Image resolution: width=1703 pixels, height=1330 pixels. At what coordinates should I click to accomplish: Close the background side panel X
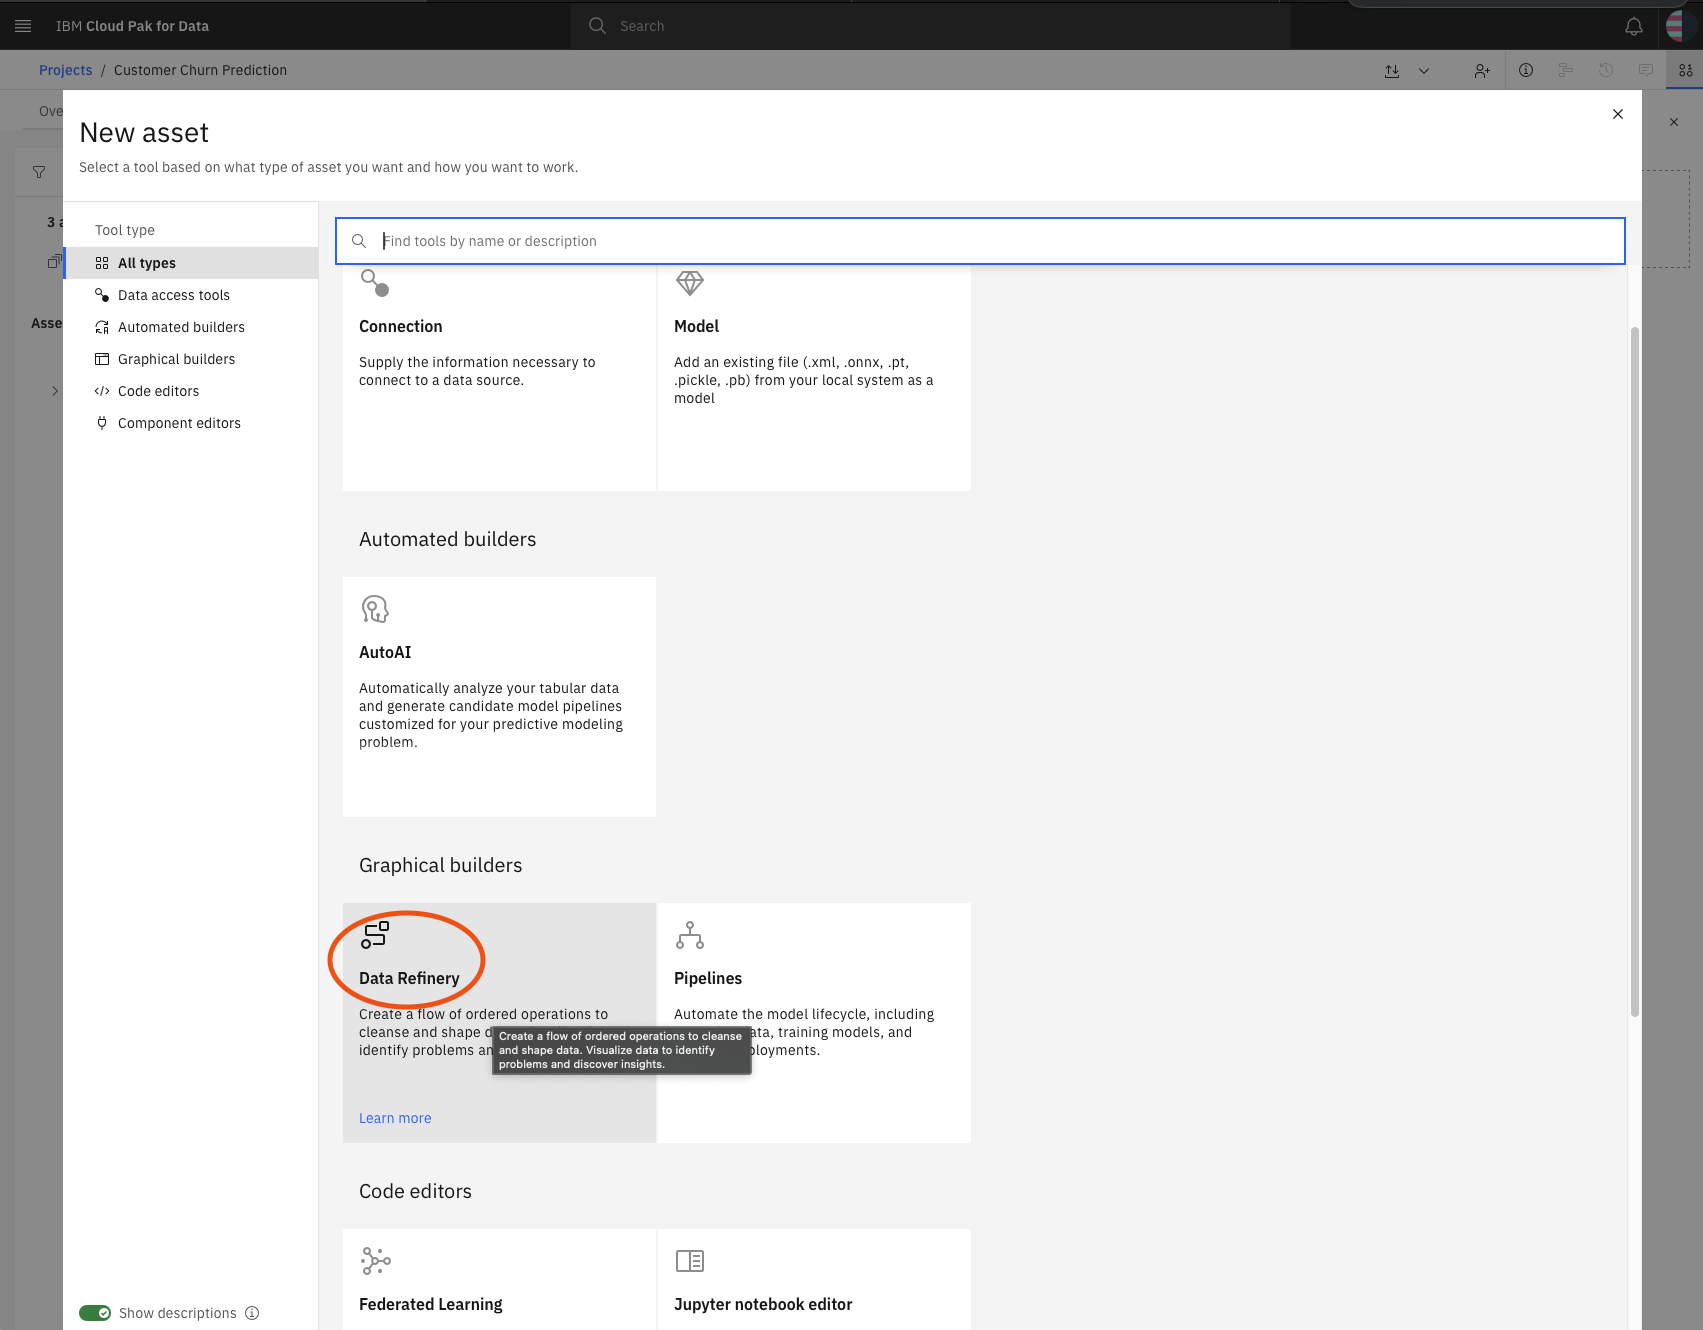coord(1674,122)
